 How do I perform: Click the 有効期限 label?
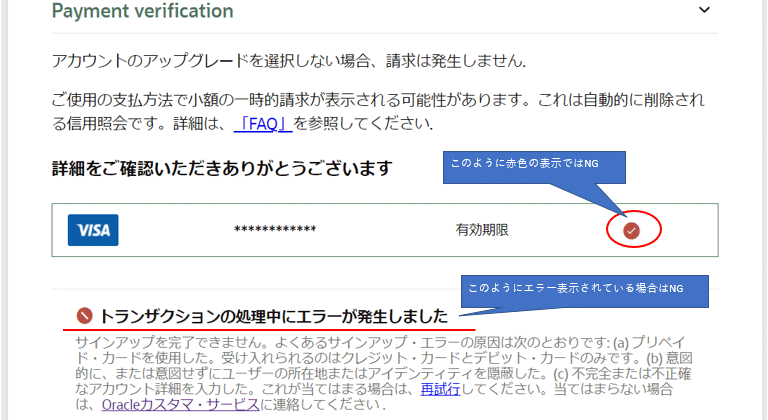click(482, 230)
